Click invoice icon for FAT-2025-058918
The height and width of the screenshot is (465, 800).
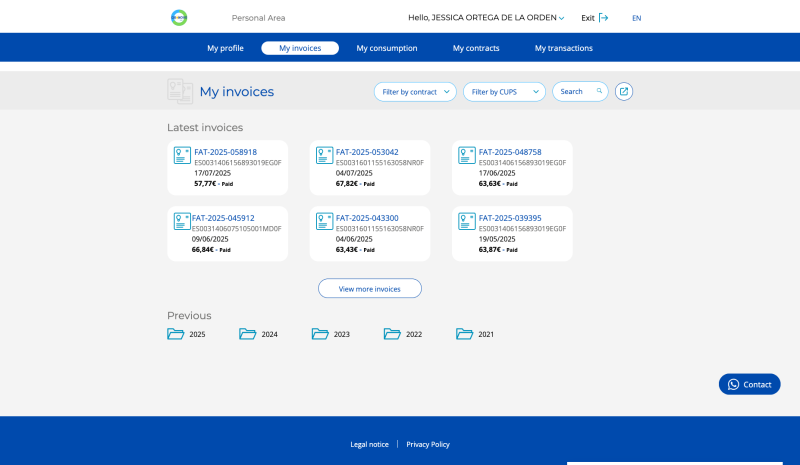[182, 155]
